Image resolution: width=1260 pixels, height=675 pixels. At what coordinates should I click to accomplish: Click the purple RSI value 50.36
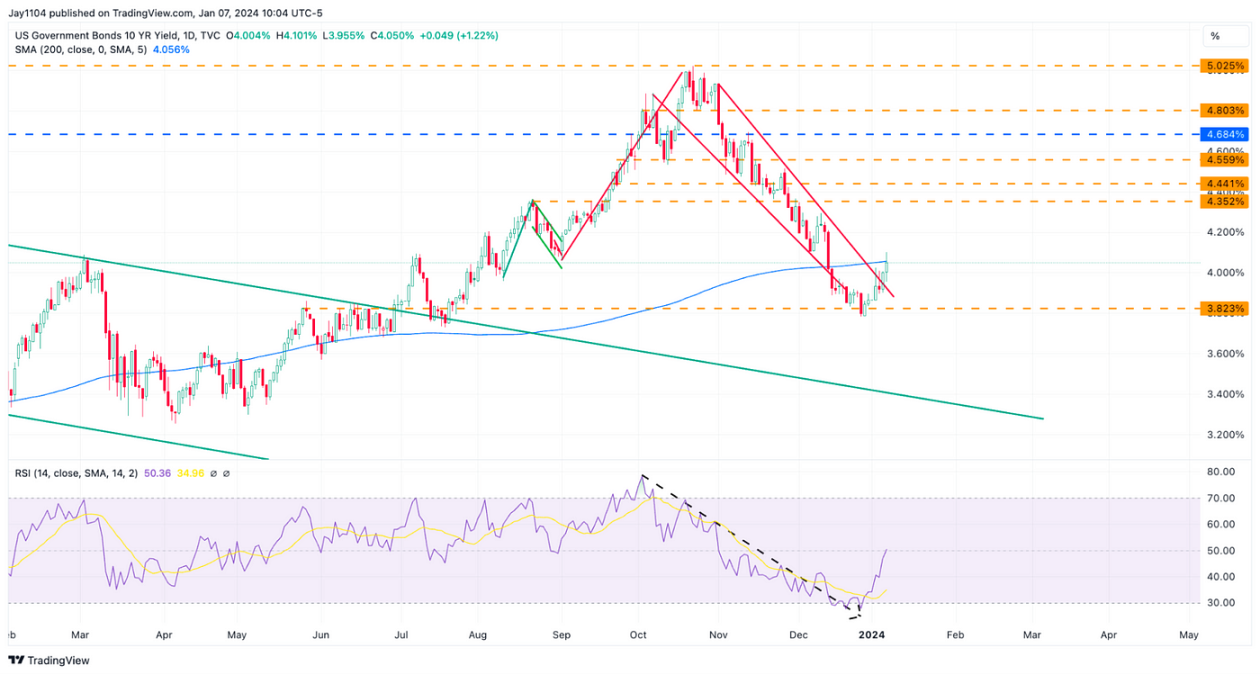pyautogui.click(x=158, y=473)
